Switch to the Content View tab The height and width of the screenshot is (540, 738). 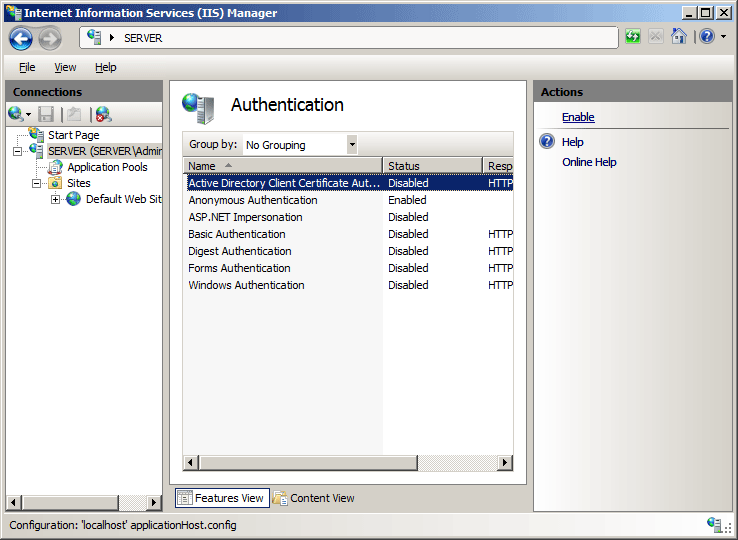click(x=322, y=498)
